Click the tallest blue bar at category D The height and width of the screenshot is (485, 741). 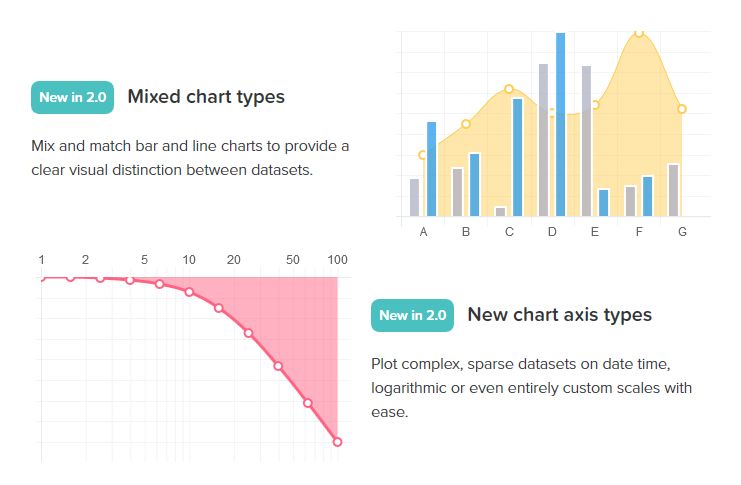560,124
